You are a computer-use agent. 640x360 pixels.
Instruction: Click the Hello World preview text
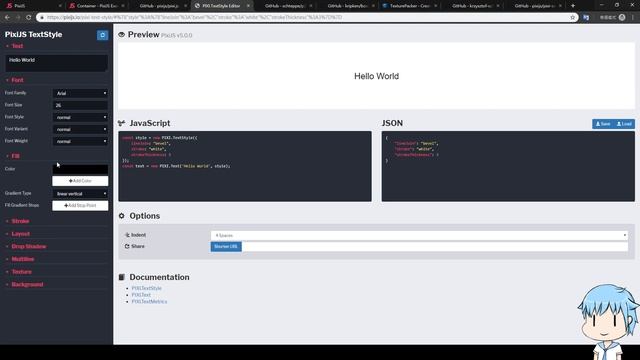pos(376,76)
